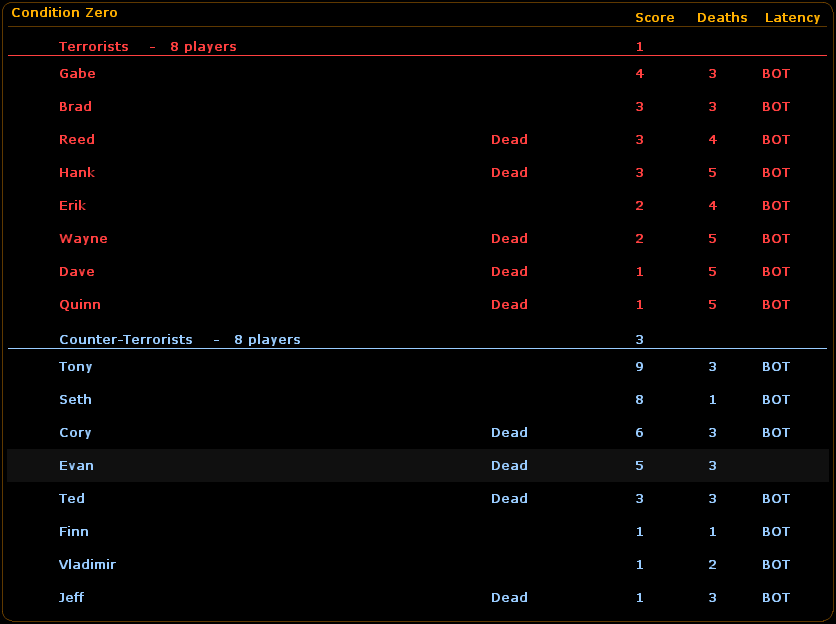Click the Latency column header

pos(793,17)
